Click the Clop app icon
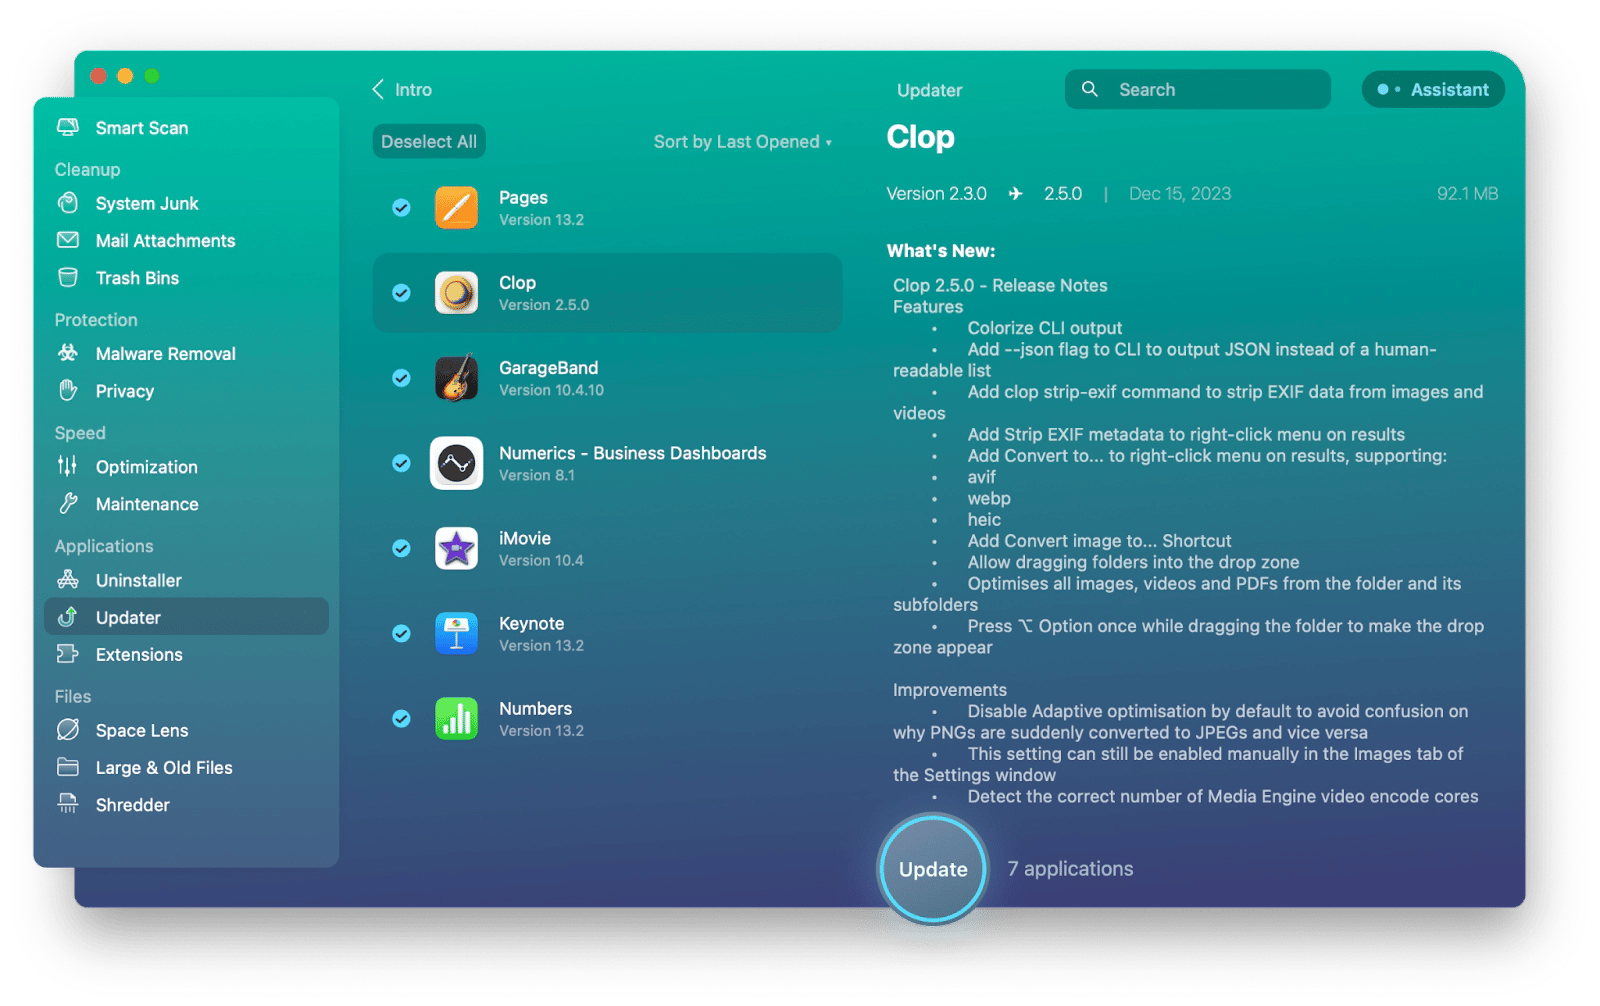This screenshot has width=1600, height=1006. click(x=456, y=293)
